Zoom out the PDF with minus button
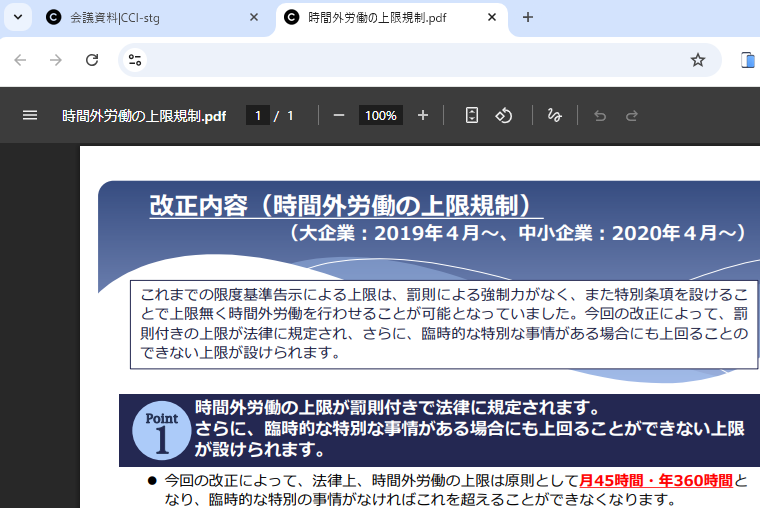The height and width of the screenshot is (508, 760). pyautogui.click(x=339, y=115)
